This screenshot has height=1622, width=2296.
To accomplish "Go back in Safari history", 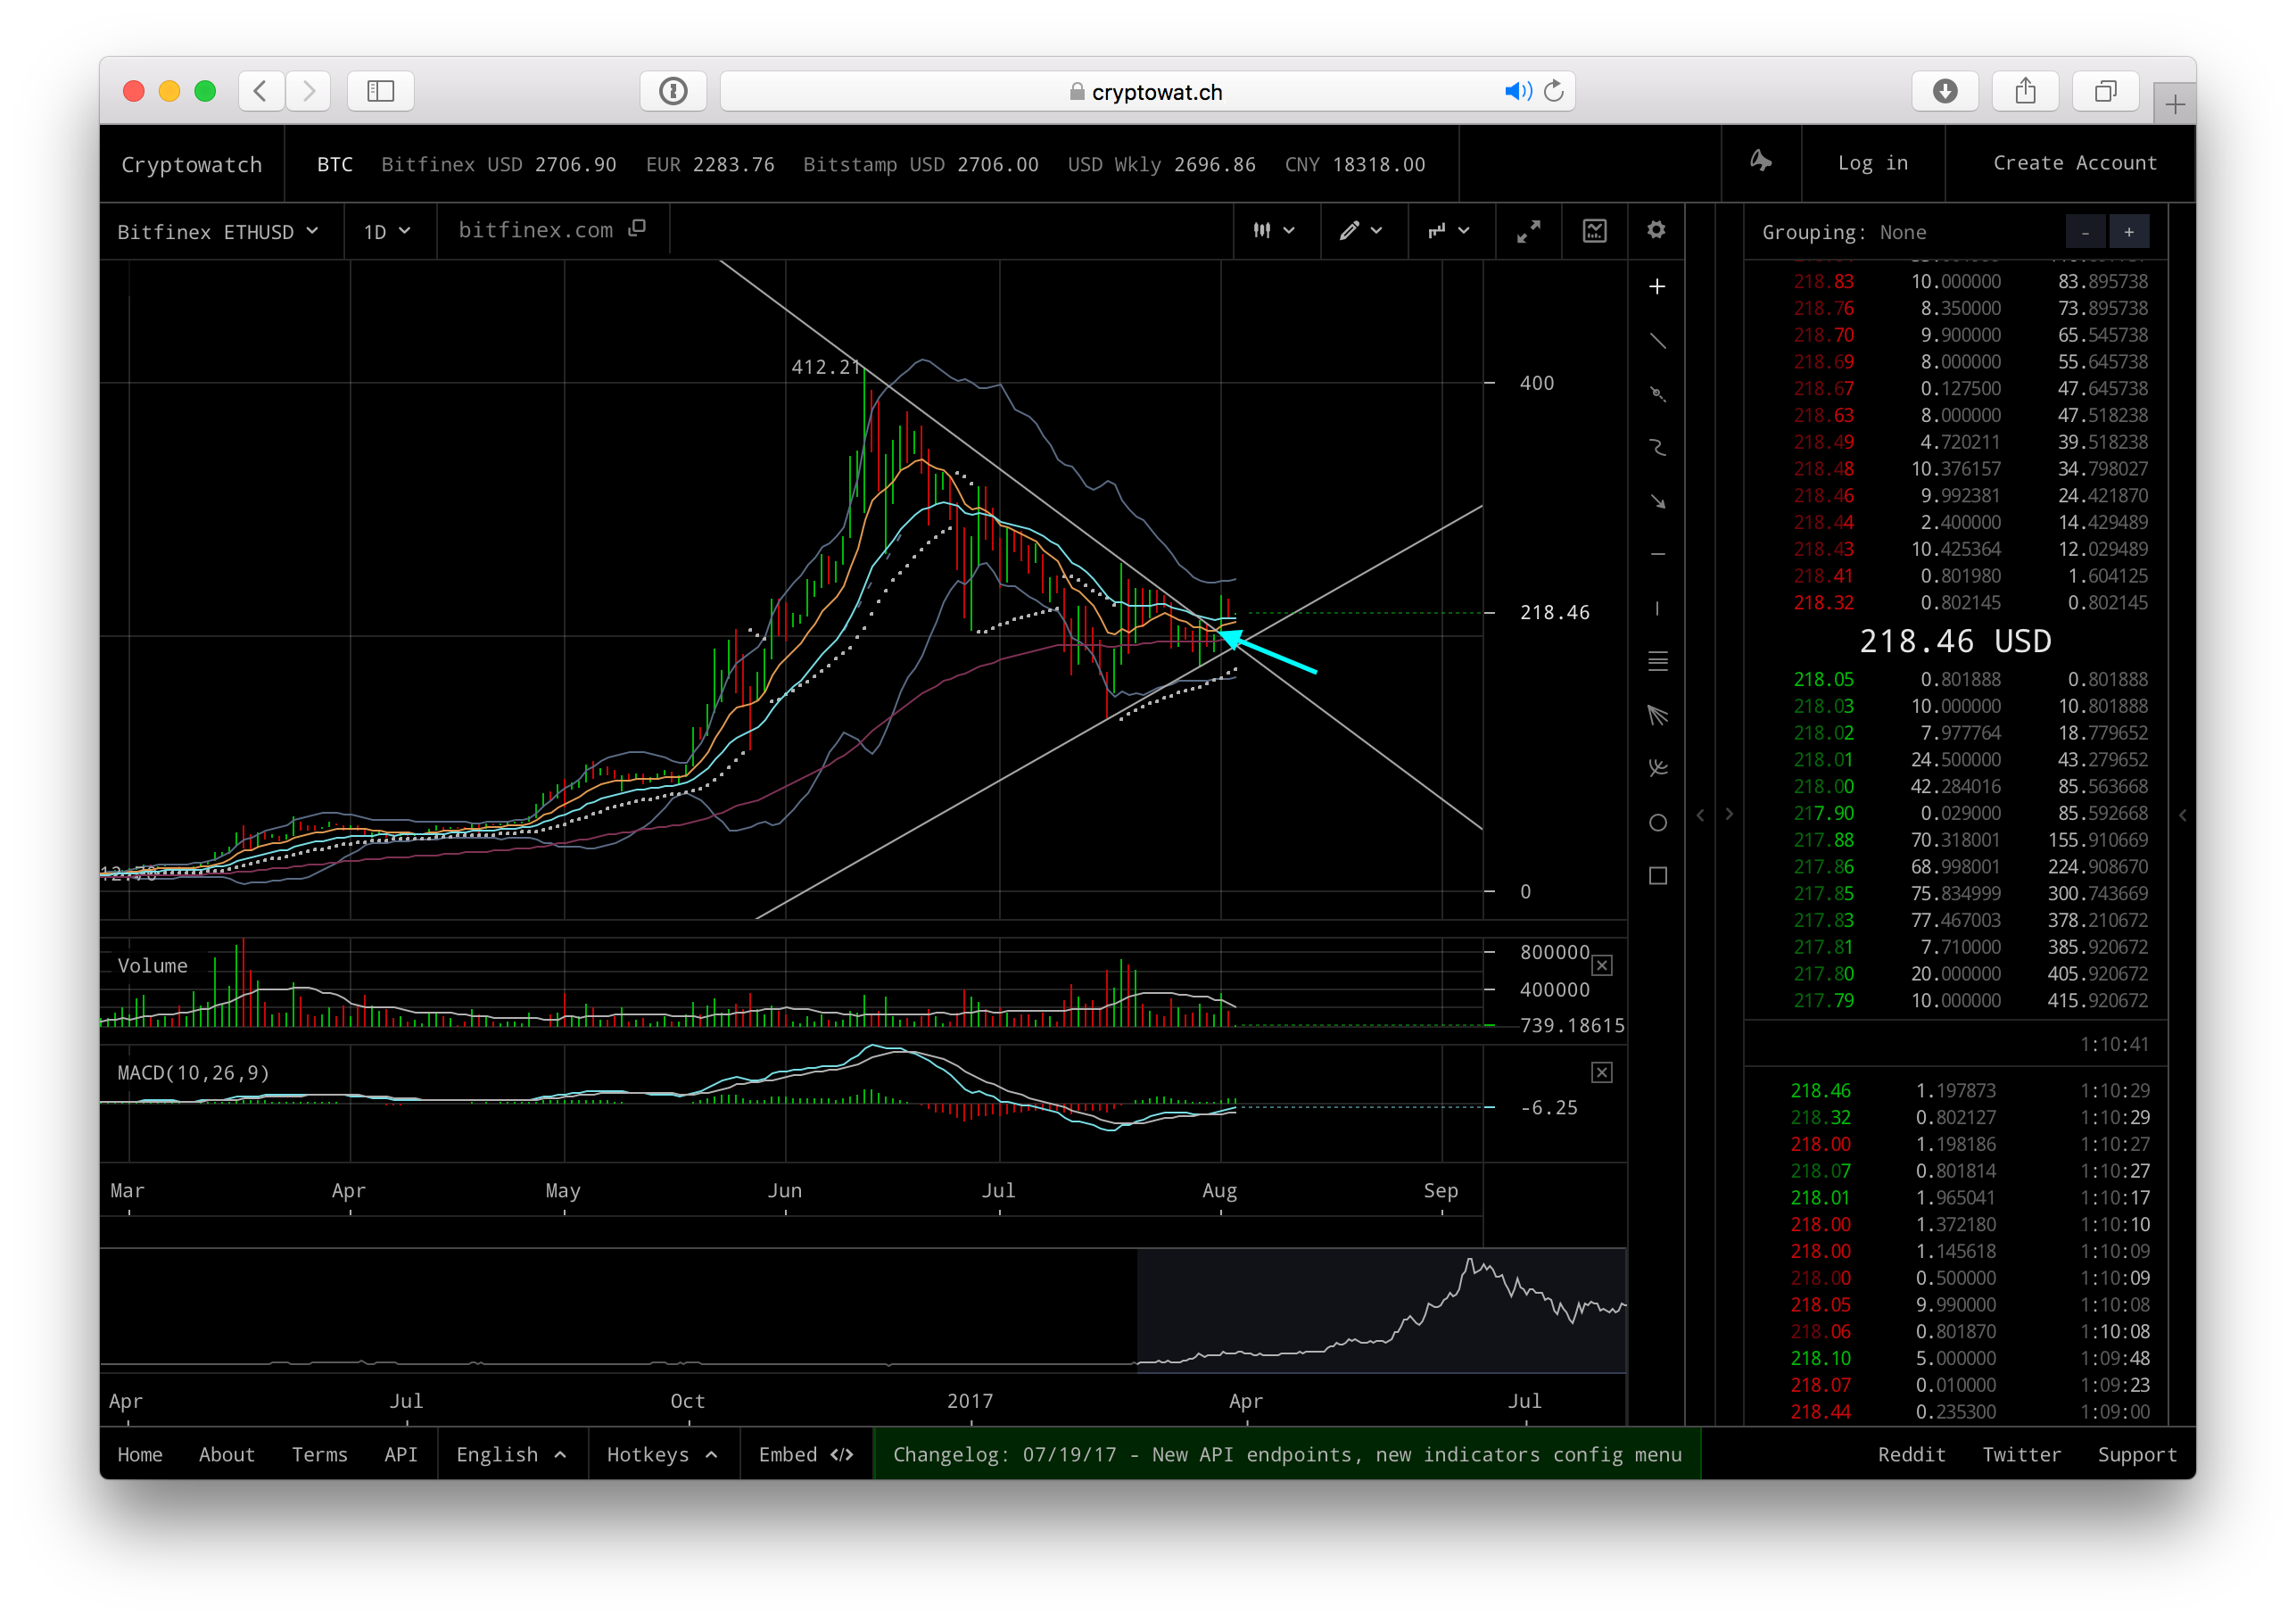I will point(260,91).
